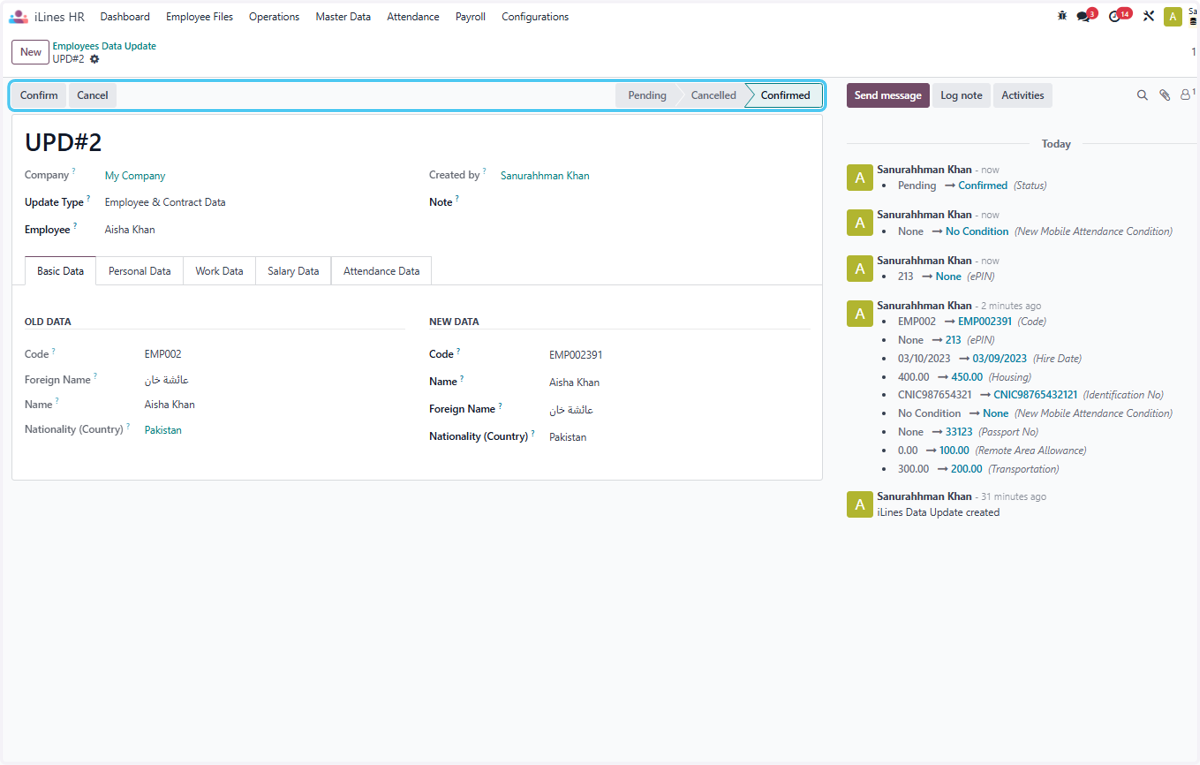Click Send message in the chatter

[888, 96]
